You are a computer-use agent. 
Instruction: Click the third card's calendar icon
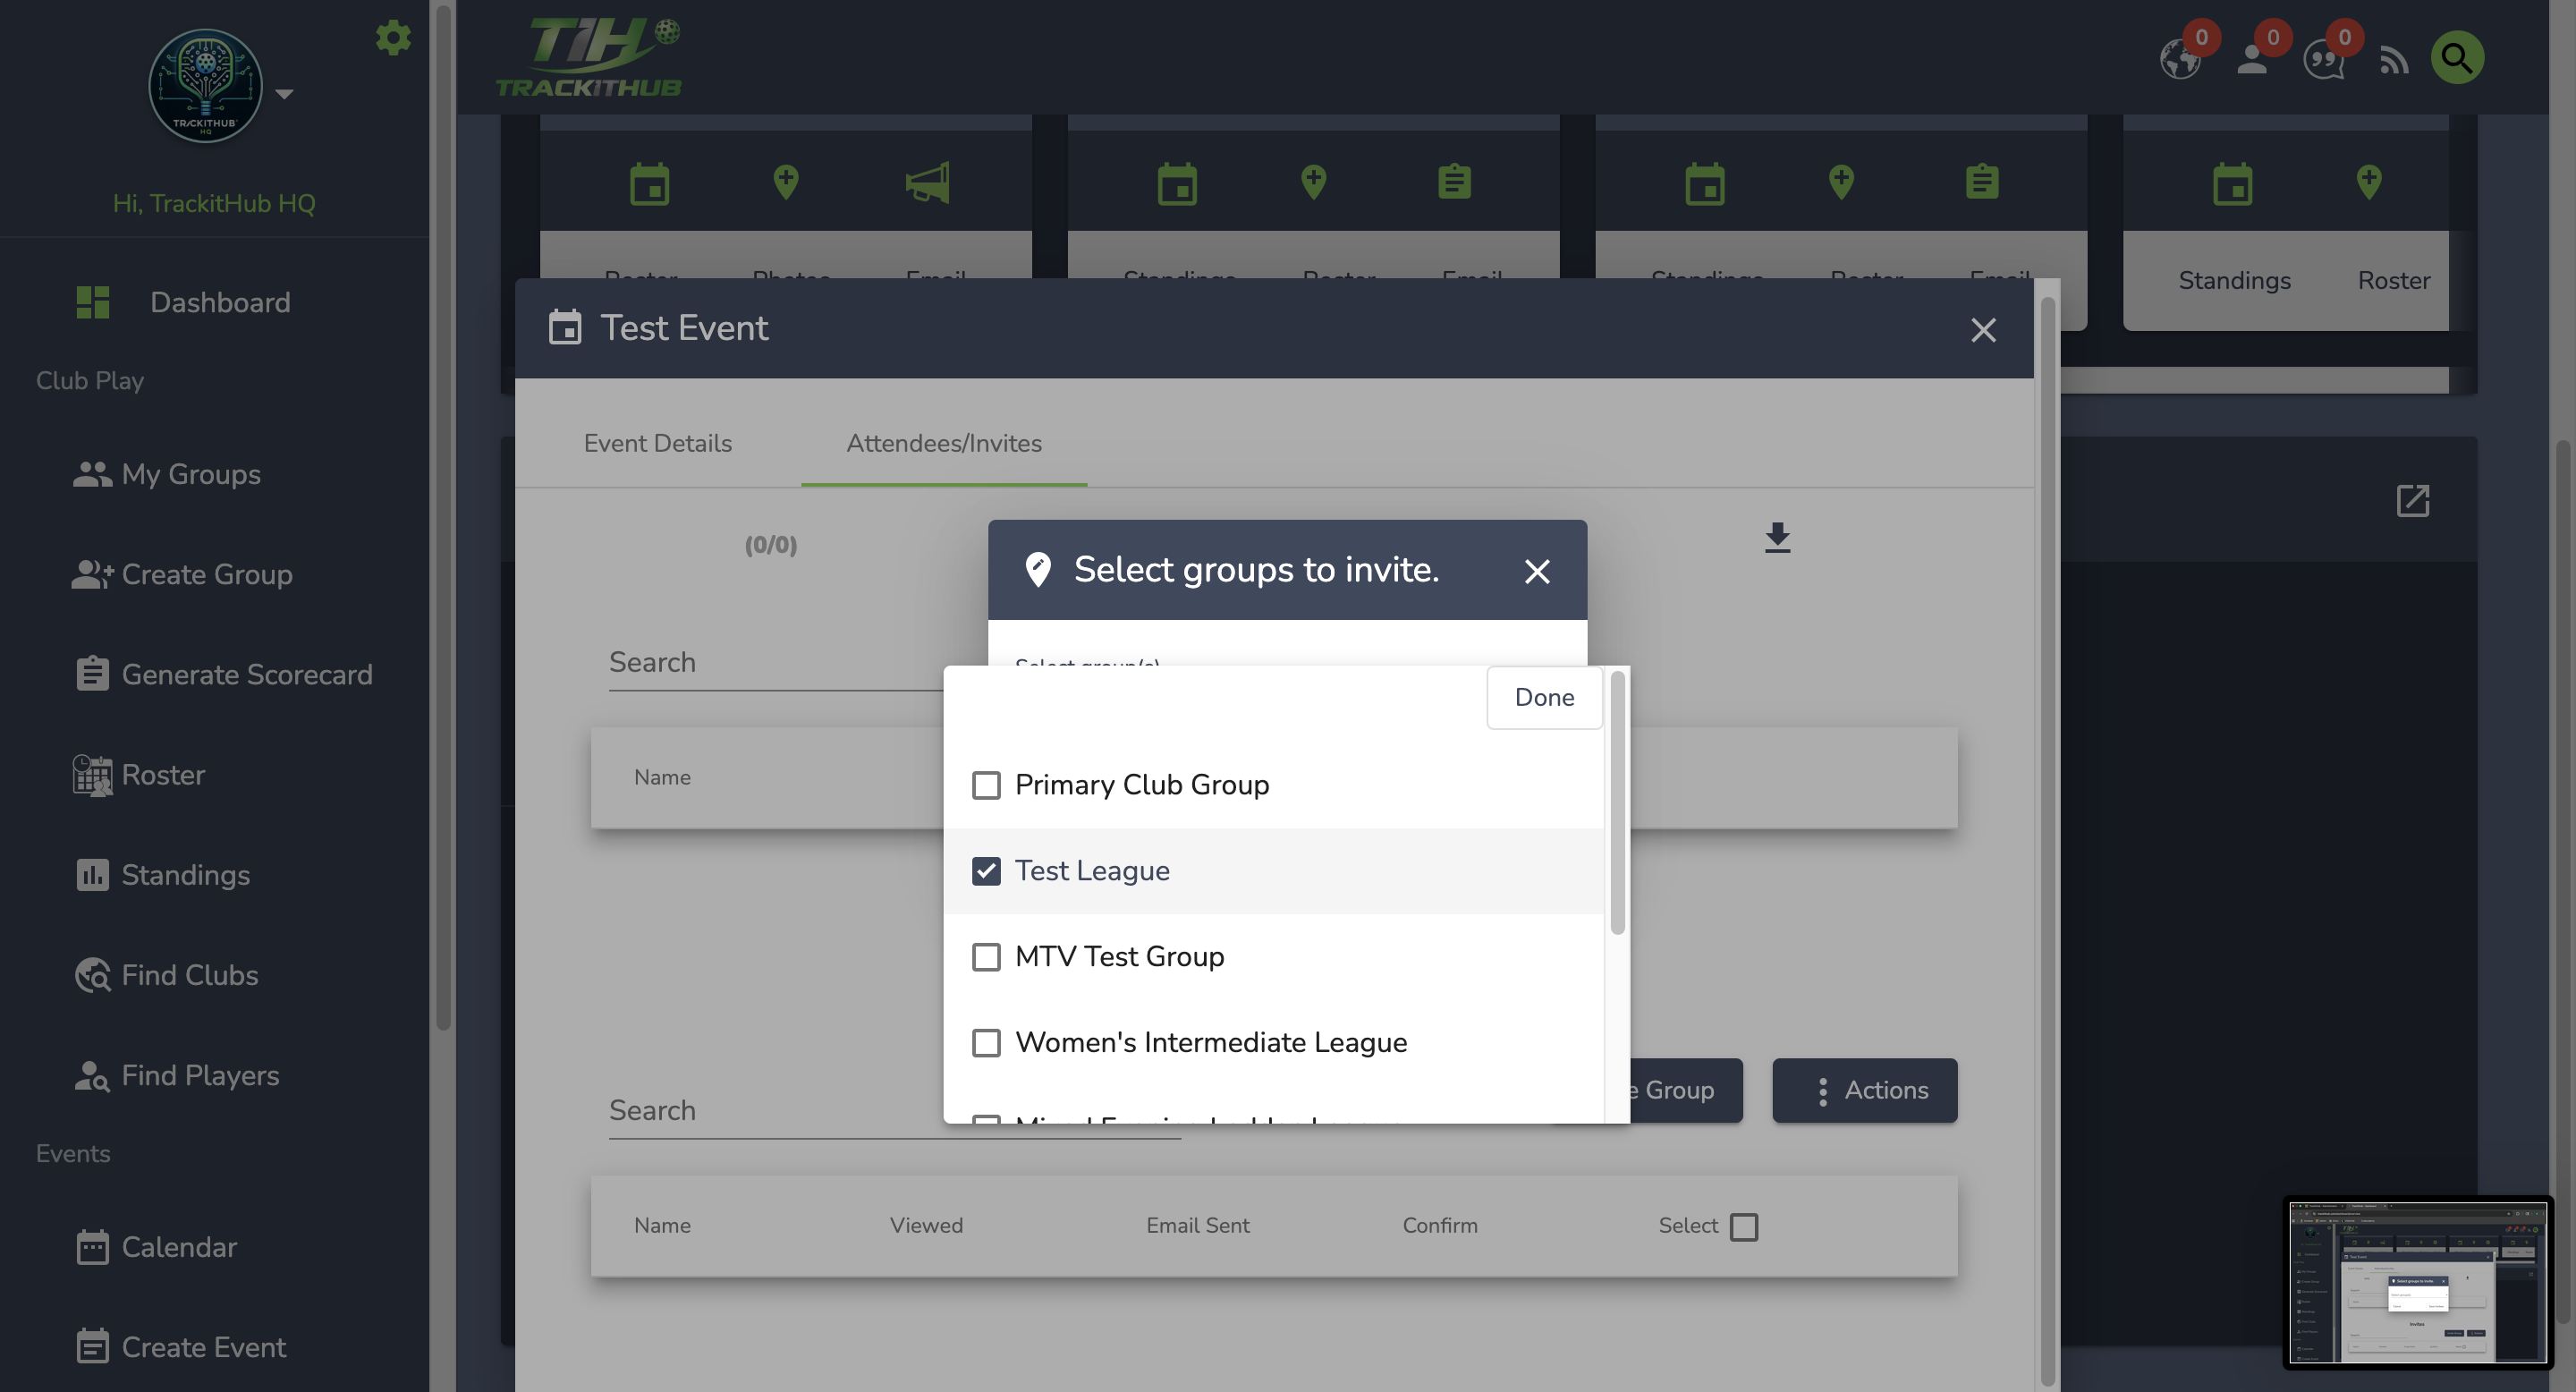coord(1704,184)
